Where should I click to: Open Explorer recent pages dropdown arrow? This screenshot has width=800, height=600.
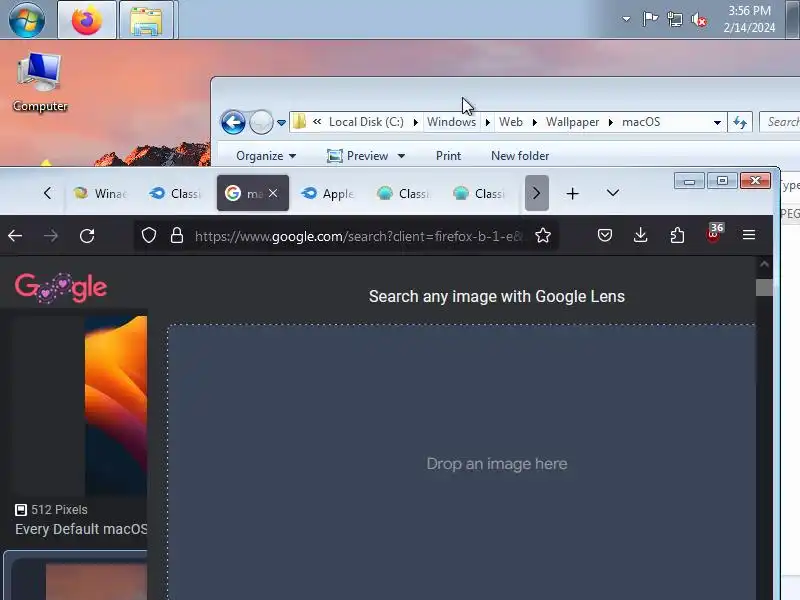tap(281, 123)
